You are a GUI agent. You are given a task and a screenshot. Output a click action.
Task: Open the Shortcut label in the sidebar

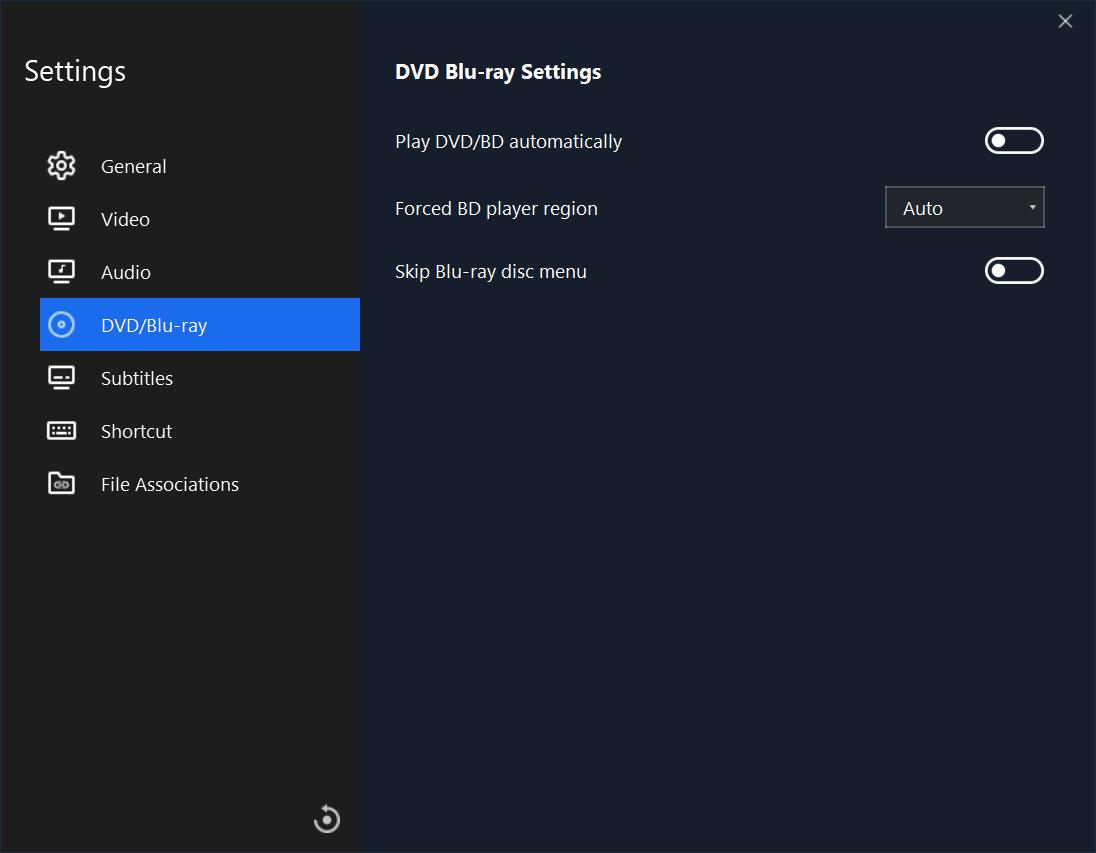coord(136,432)
